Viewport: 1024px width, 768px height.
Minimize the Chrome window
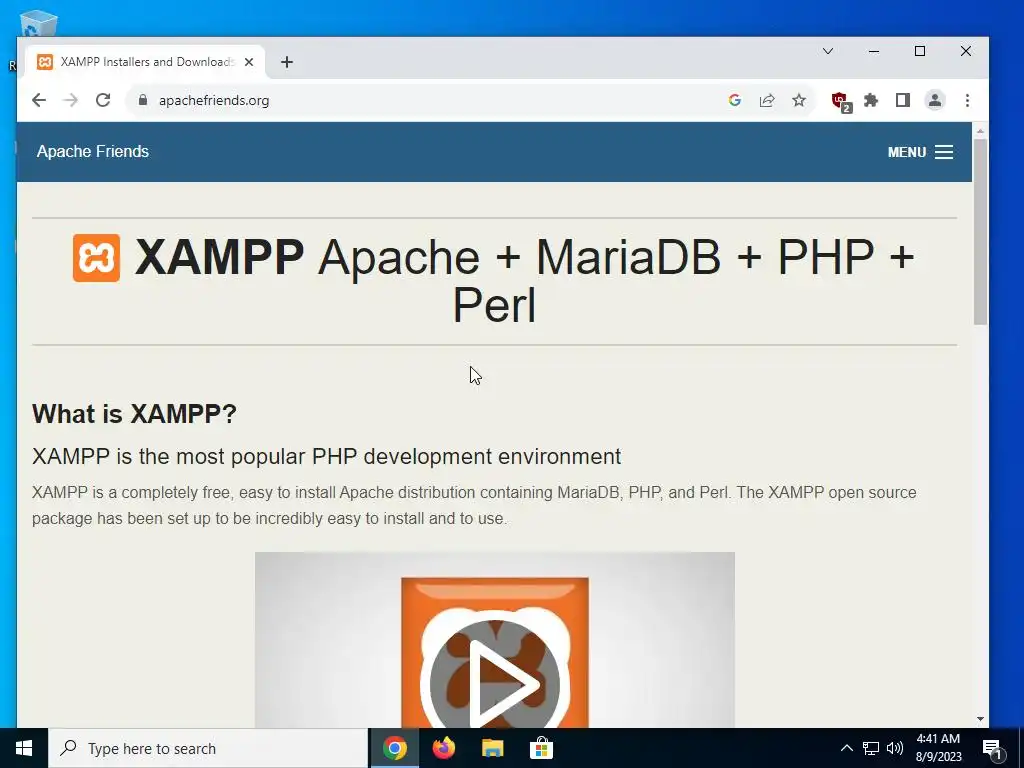coord(874,51)
